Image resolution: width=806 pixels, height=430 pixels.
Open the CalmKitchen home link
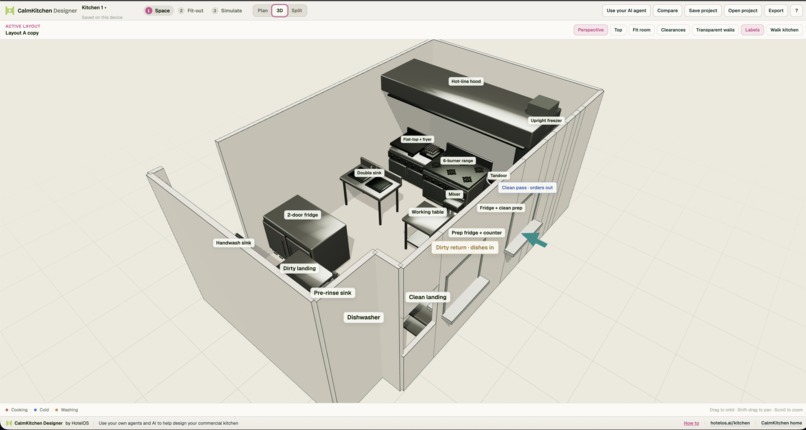[781, 423]
